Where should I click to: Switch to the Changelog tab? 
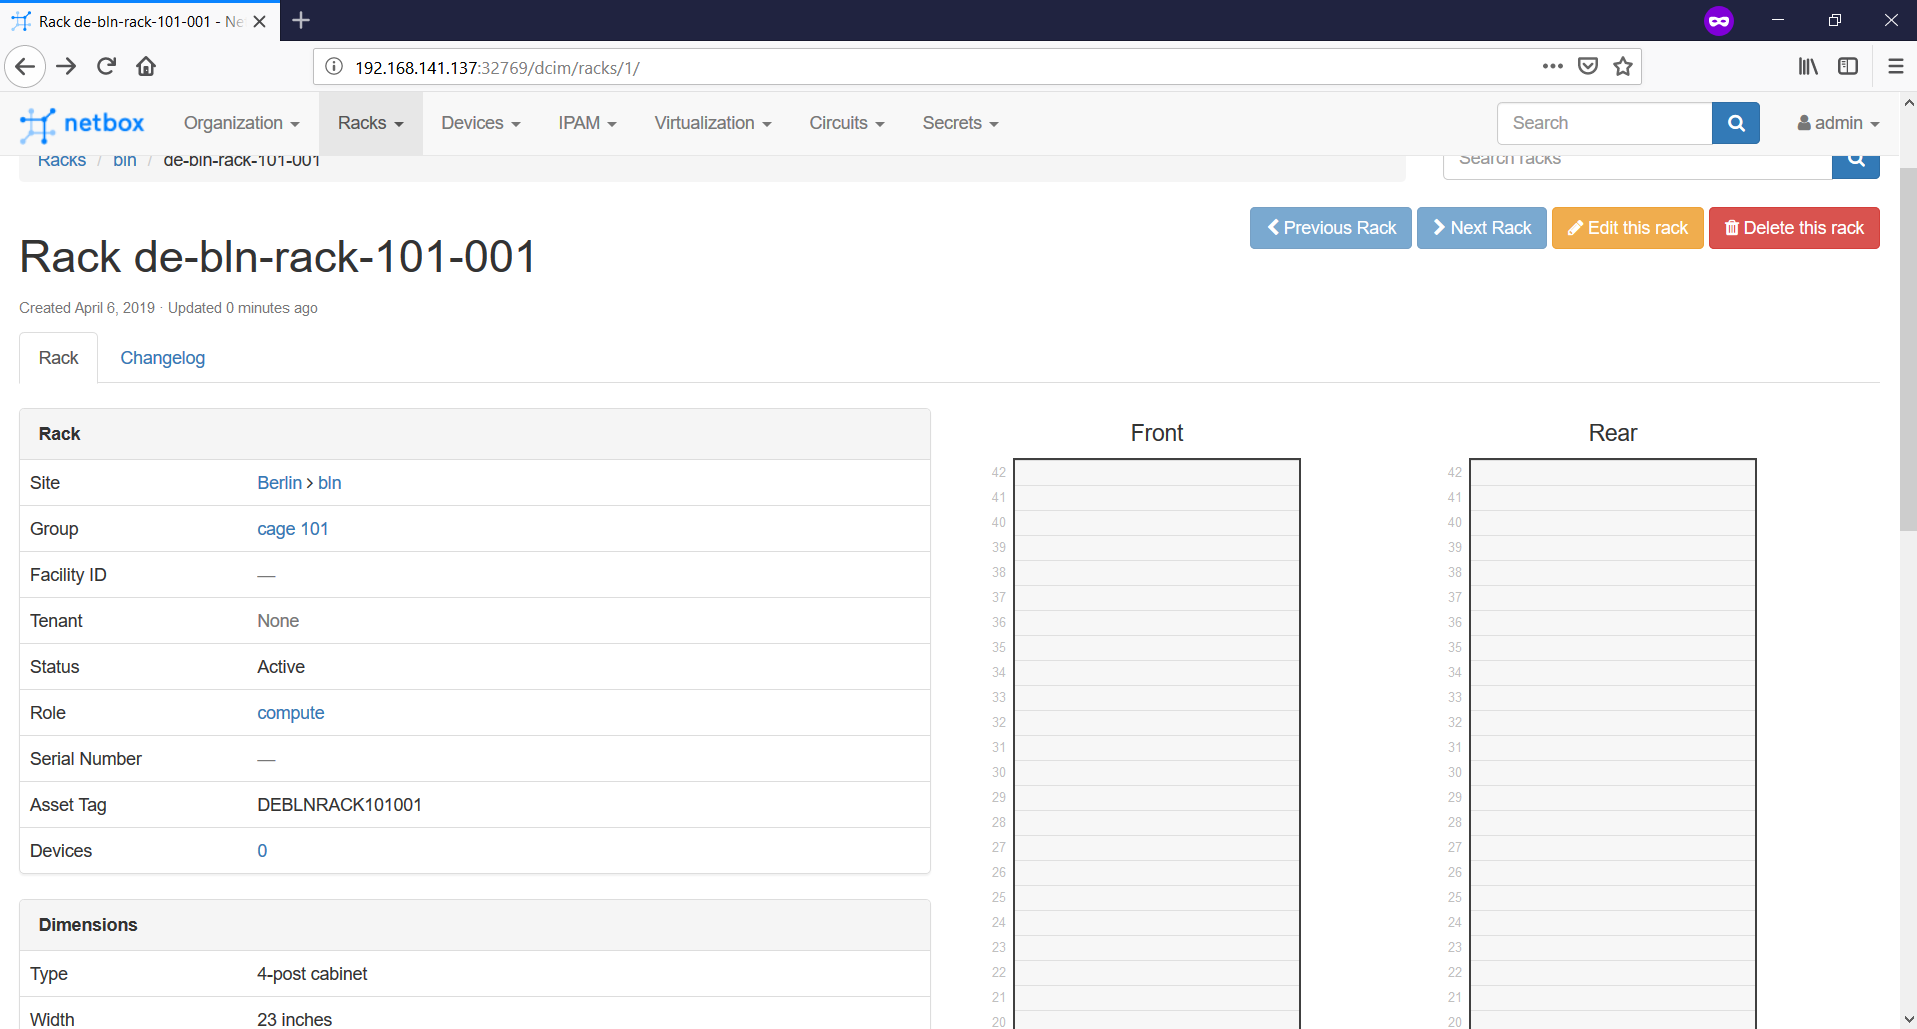tap(163, 358)
